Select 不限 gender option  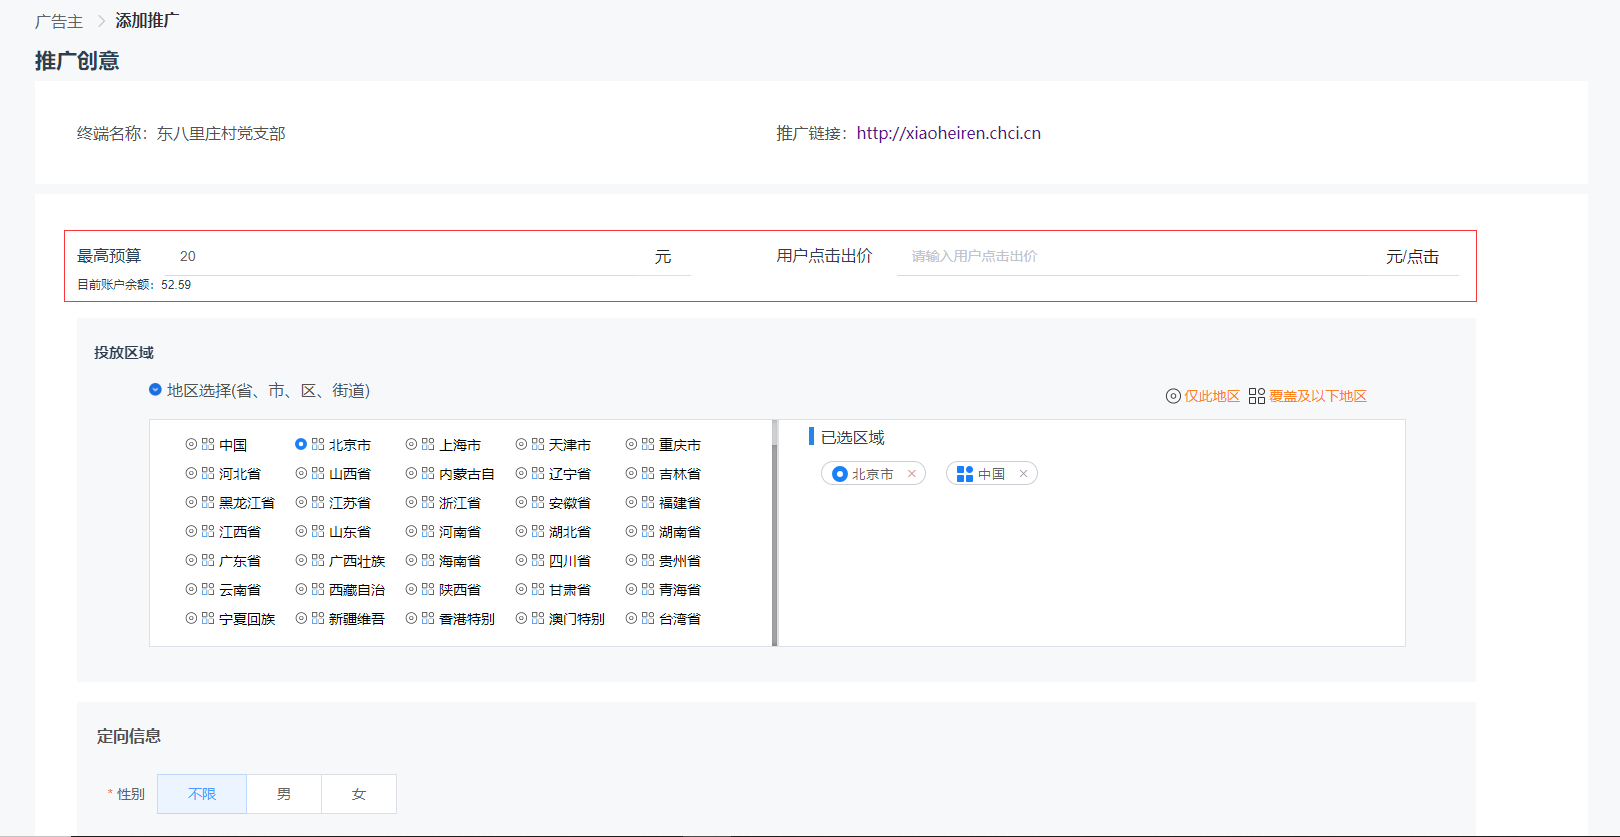click(202, 794)
